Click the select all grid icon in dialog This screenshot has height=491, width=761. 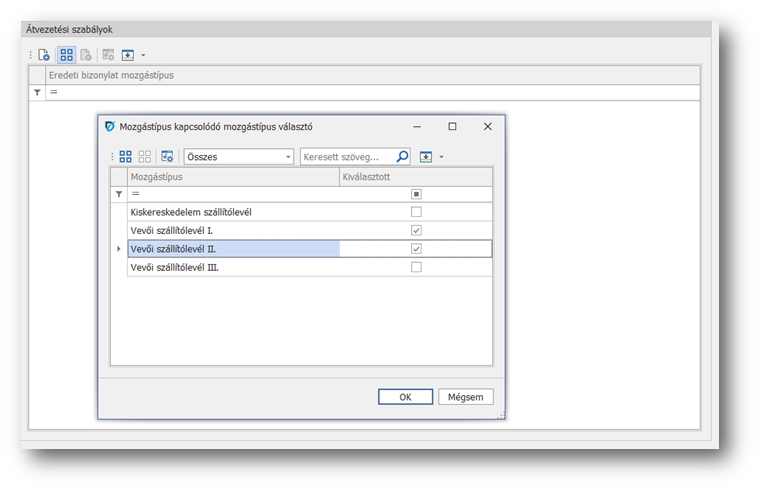pyautogui.click(x=126, y=157)
